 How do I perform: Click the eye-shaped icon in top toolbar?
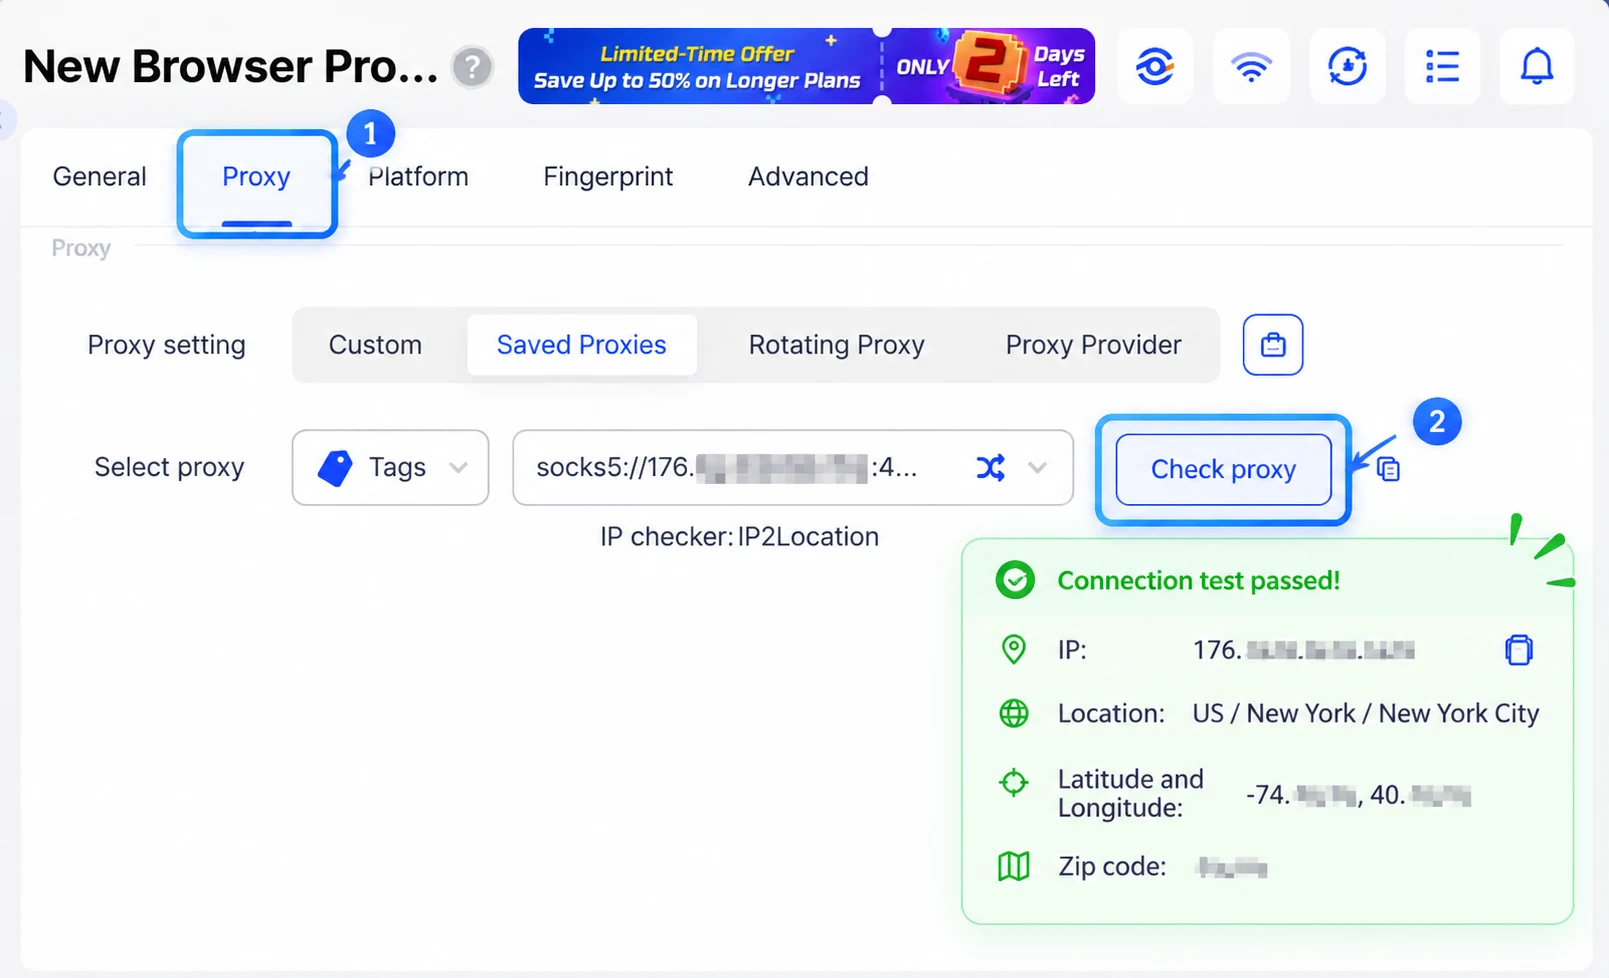[1155, 67]
